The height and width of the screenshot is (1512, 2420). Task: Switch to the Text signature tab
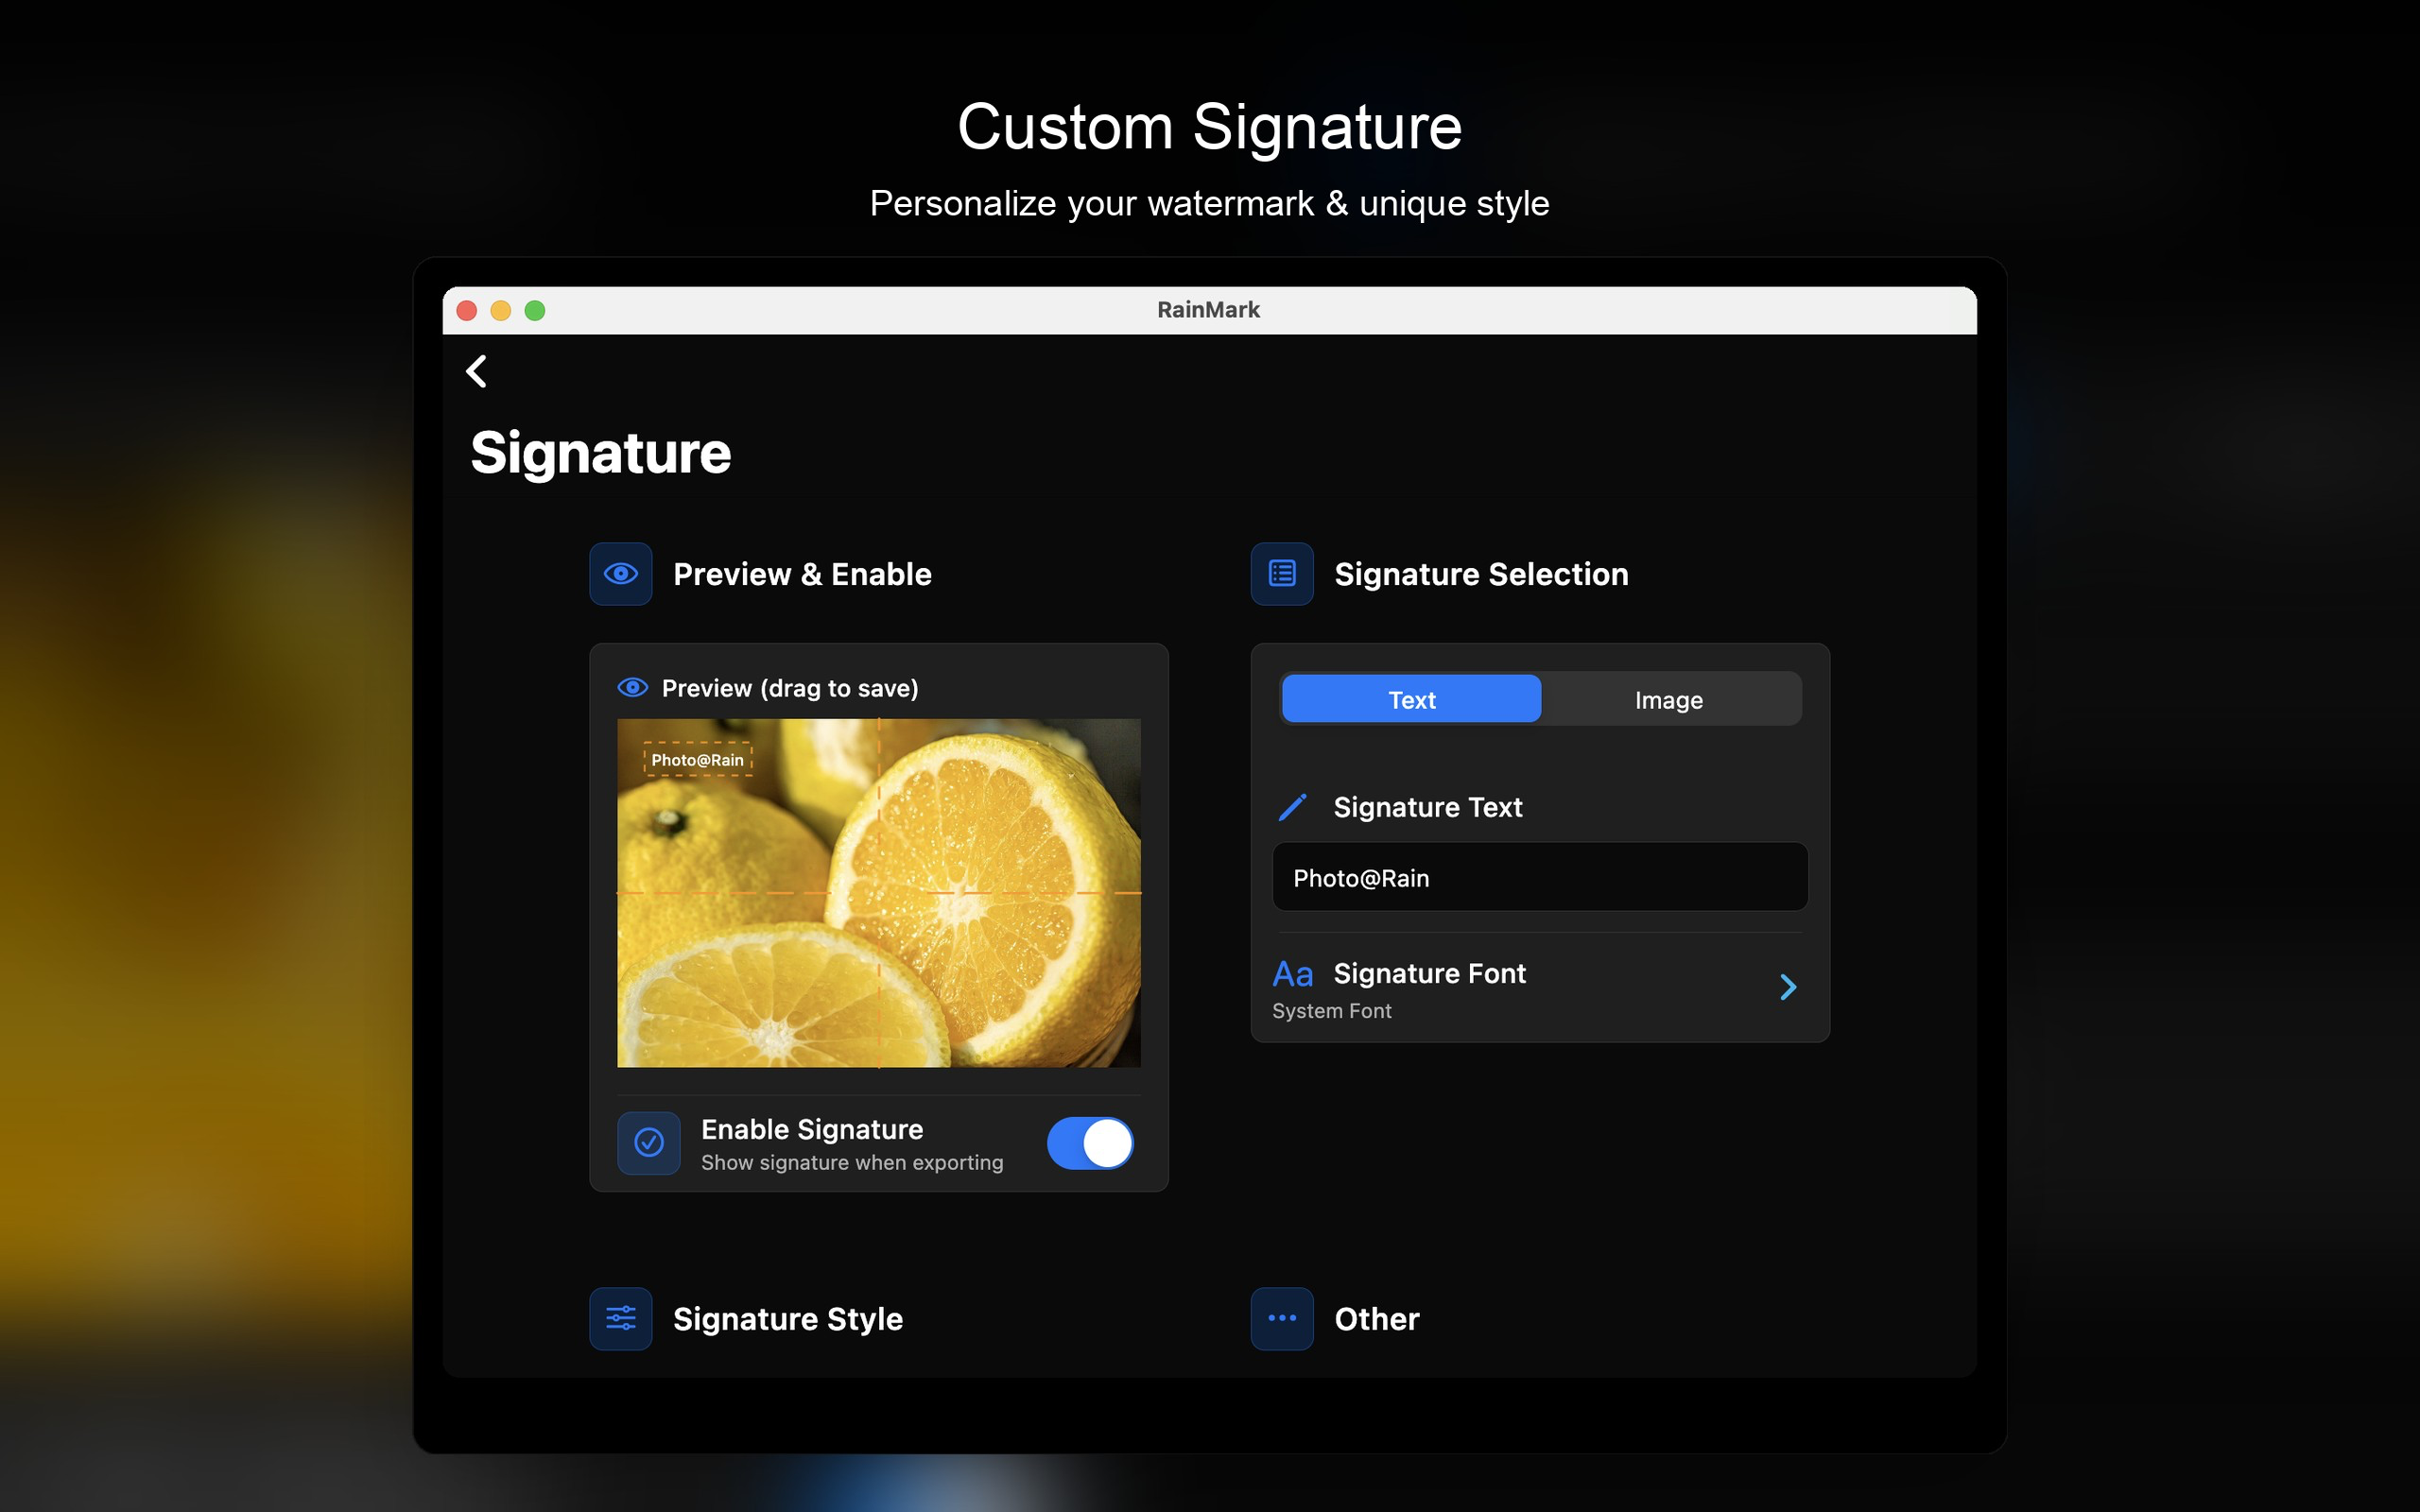[x=1411, y=699]
